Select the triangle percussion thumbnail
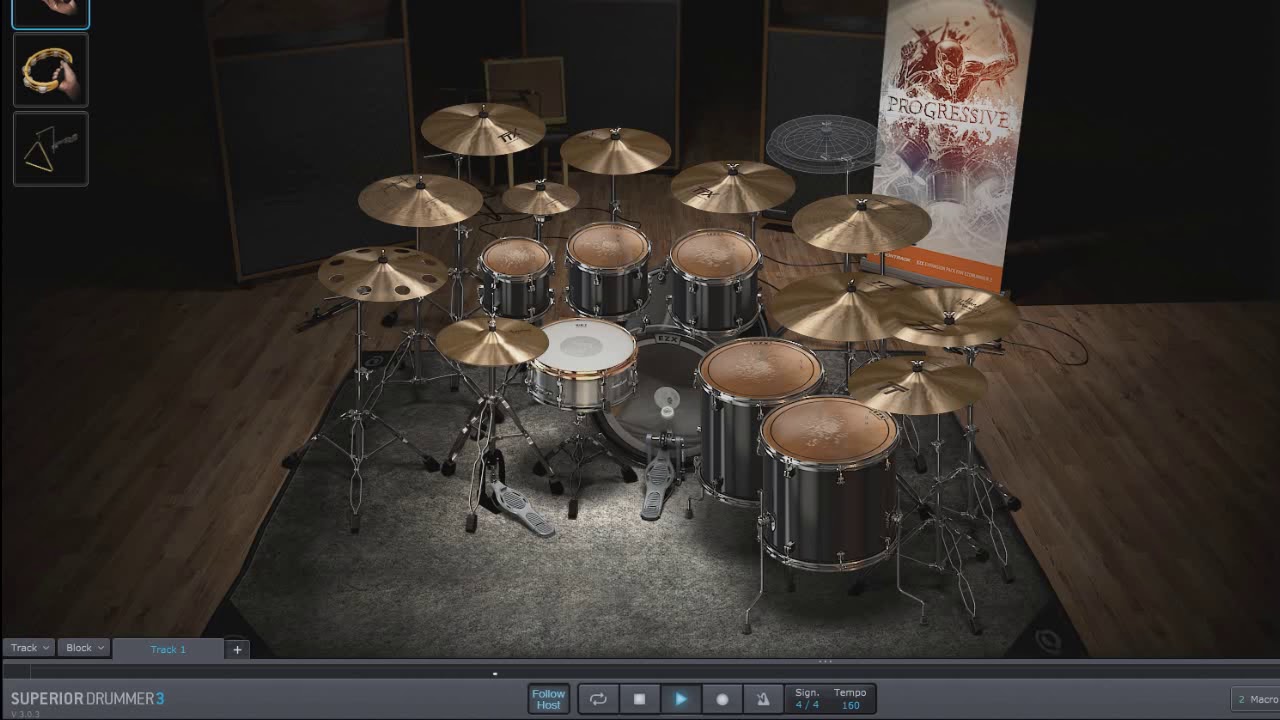 point(51,149)
